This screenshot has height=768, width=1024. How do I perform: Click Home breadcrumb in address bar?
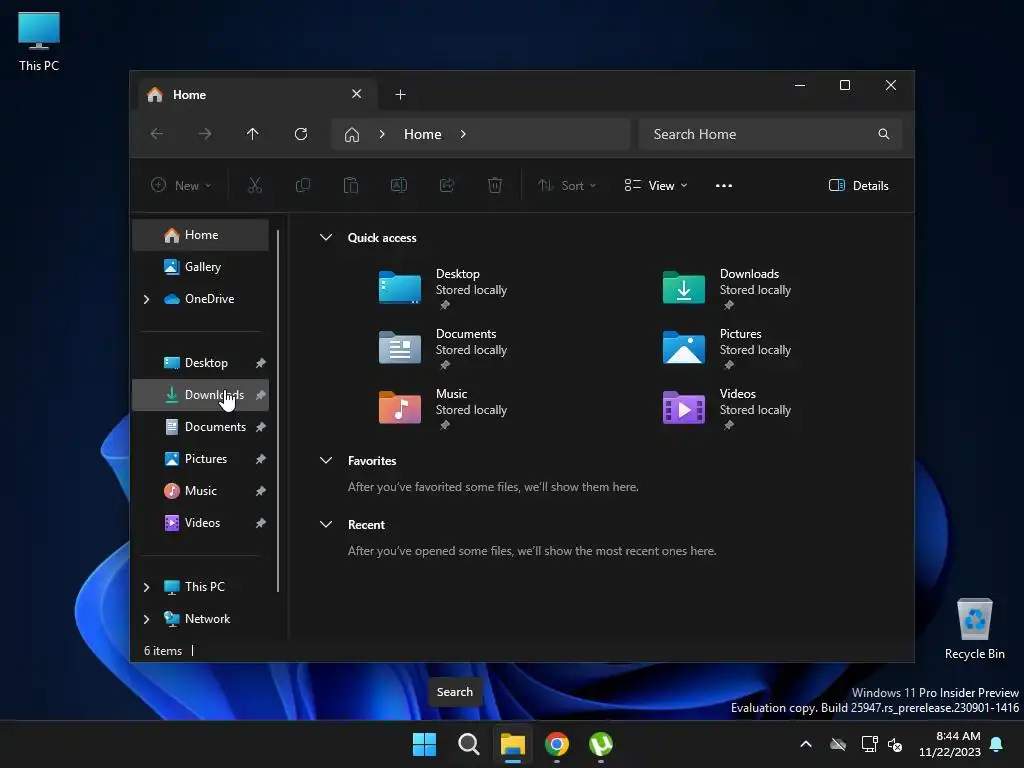[x=423, y=134]
